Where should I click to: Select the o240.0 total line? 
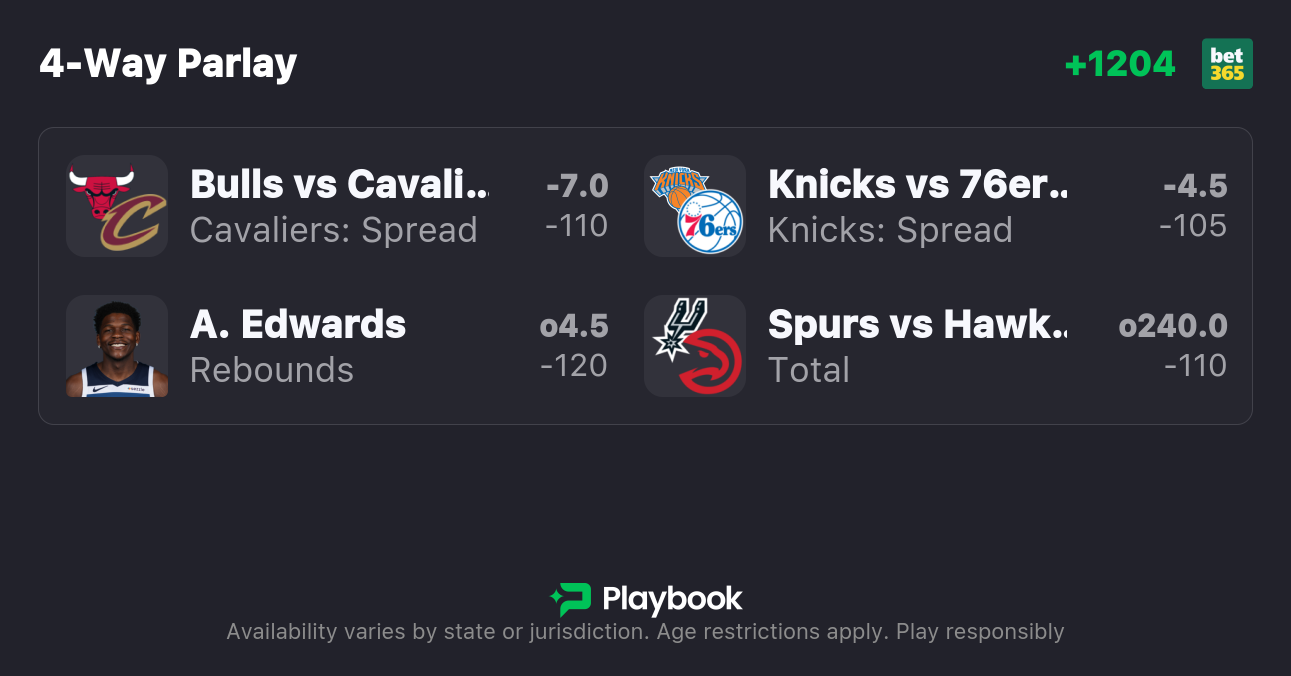coord(1173,326)
